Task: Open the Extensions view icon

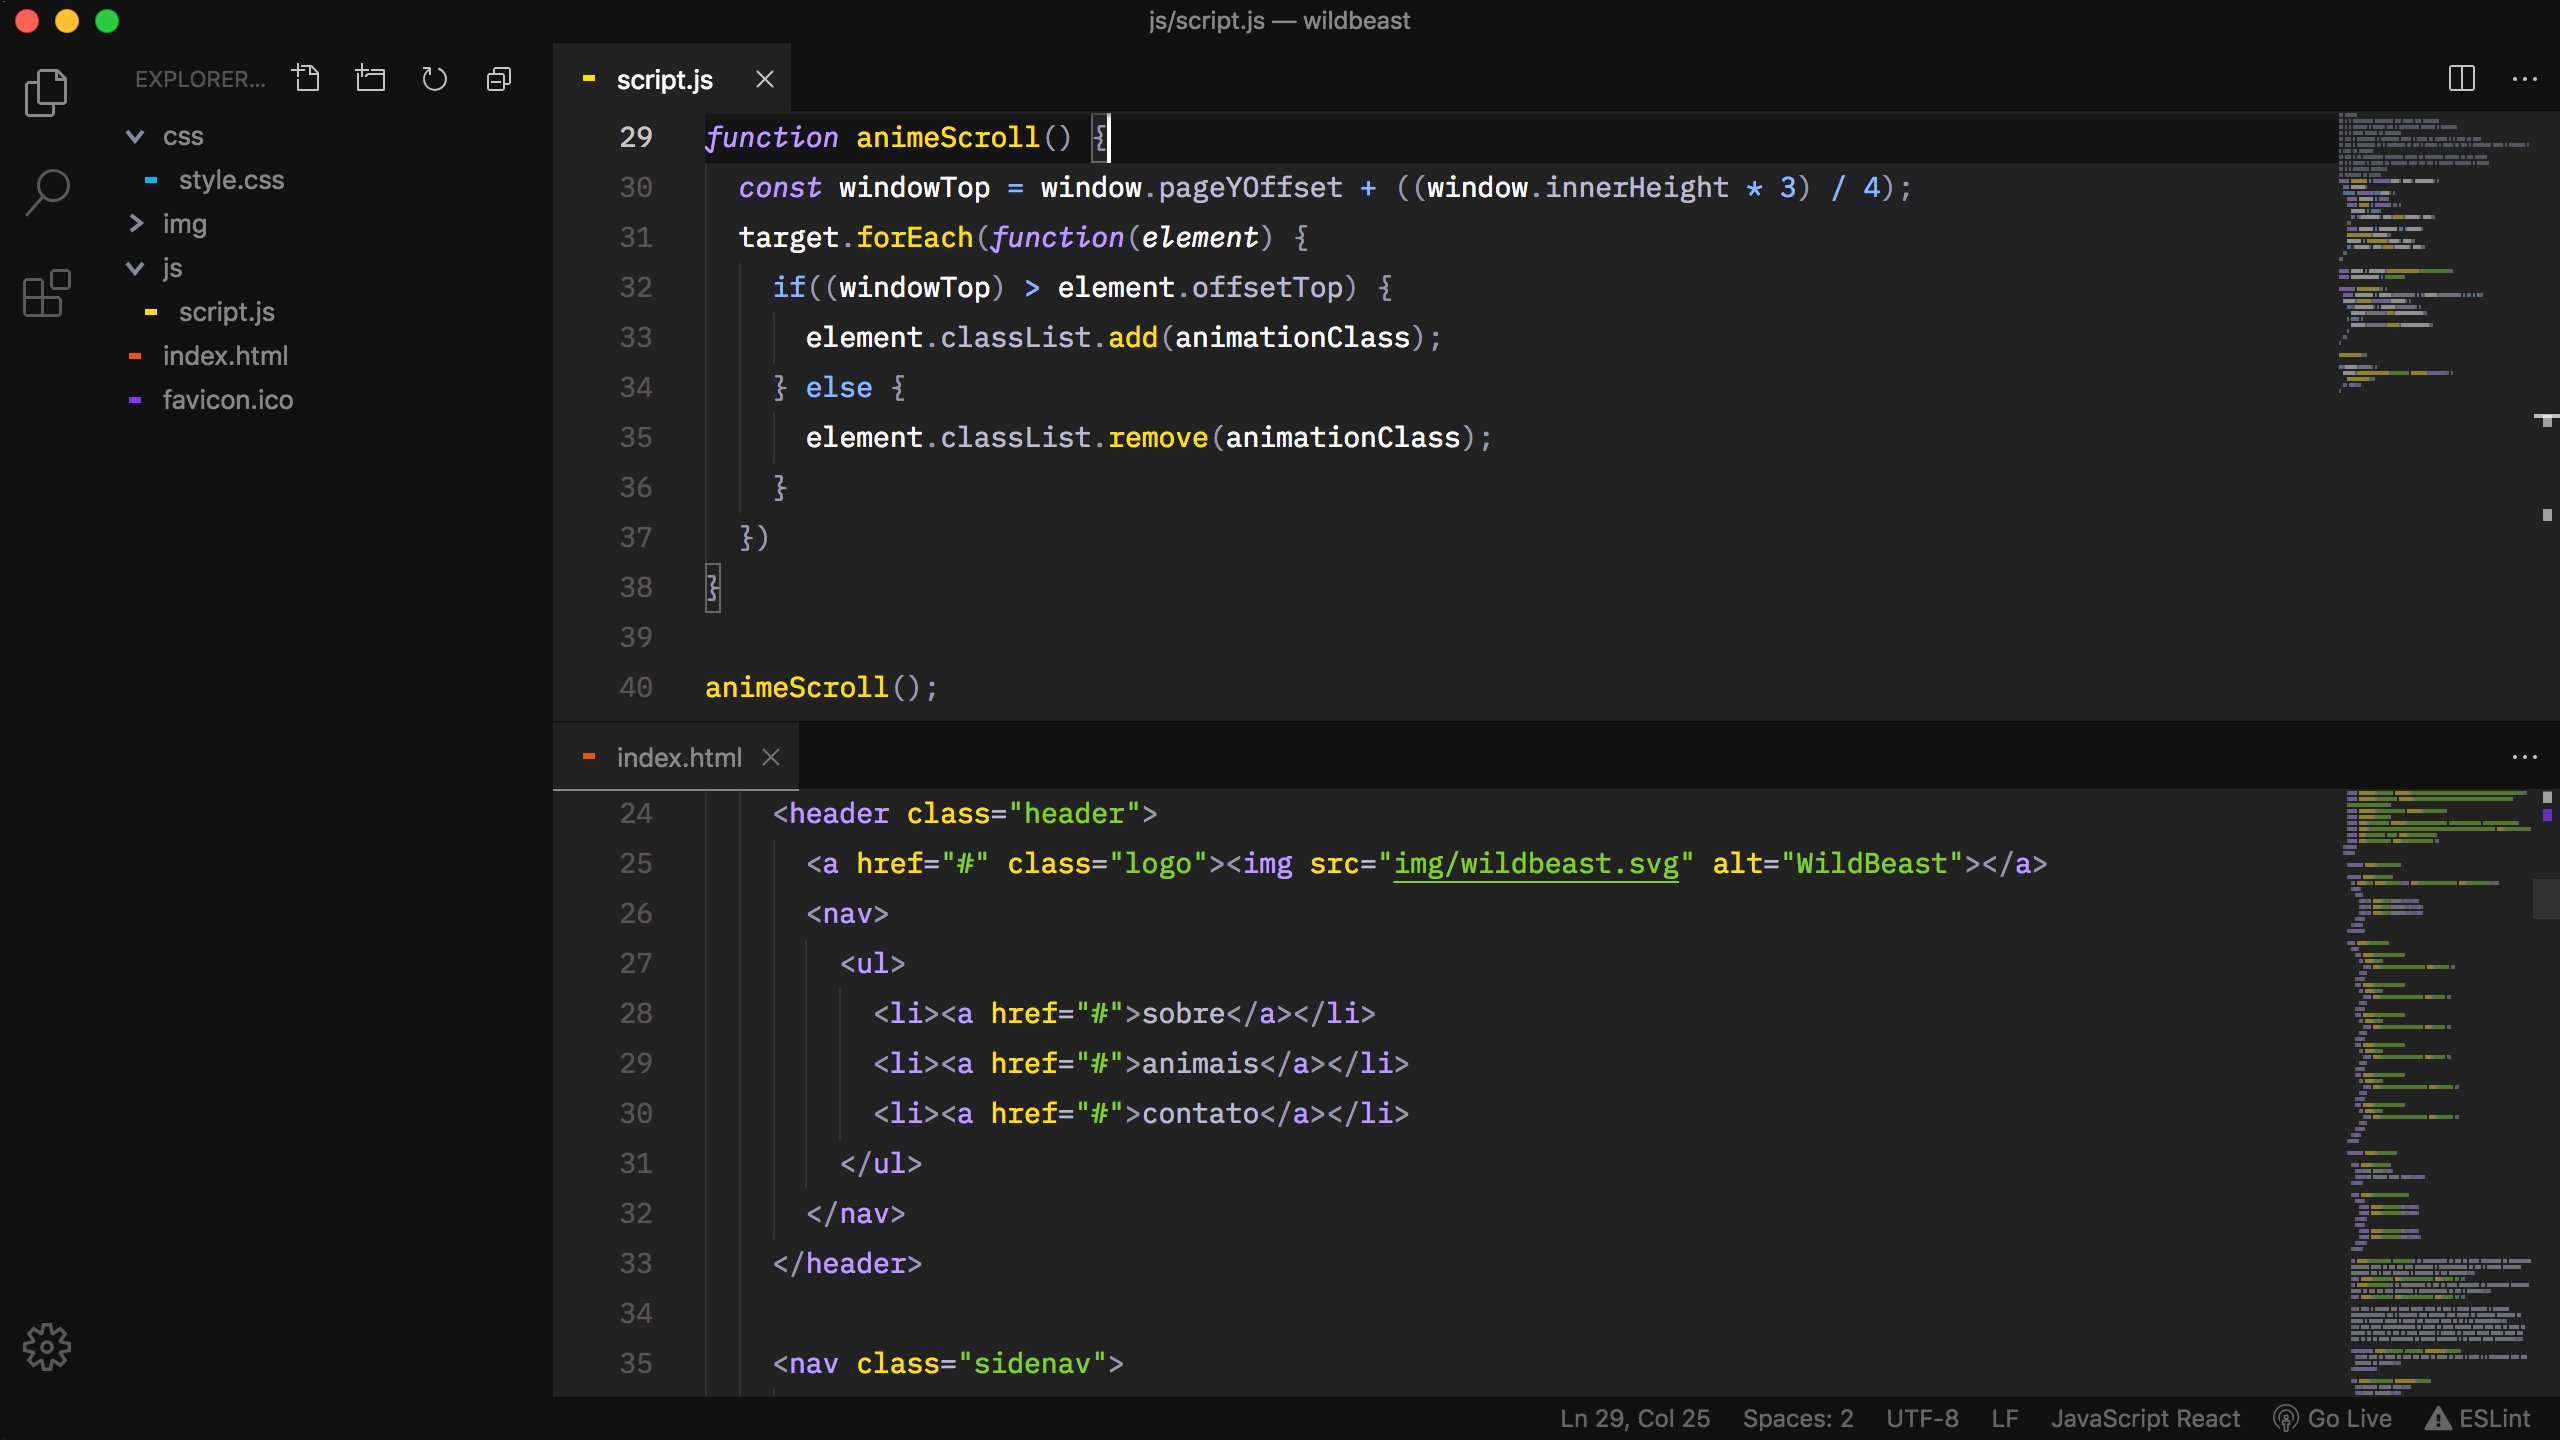Action: 46,294
